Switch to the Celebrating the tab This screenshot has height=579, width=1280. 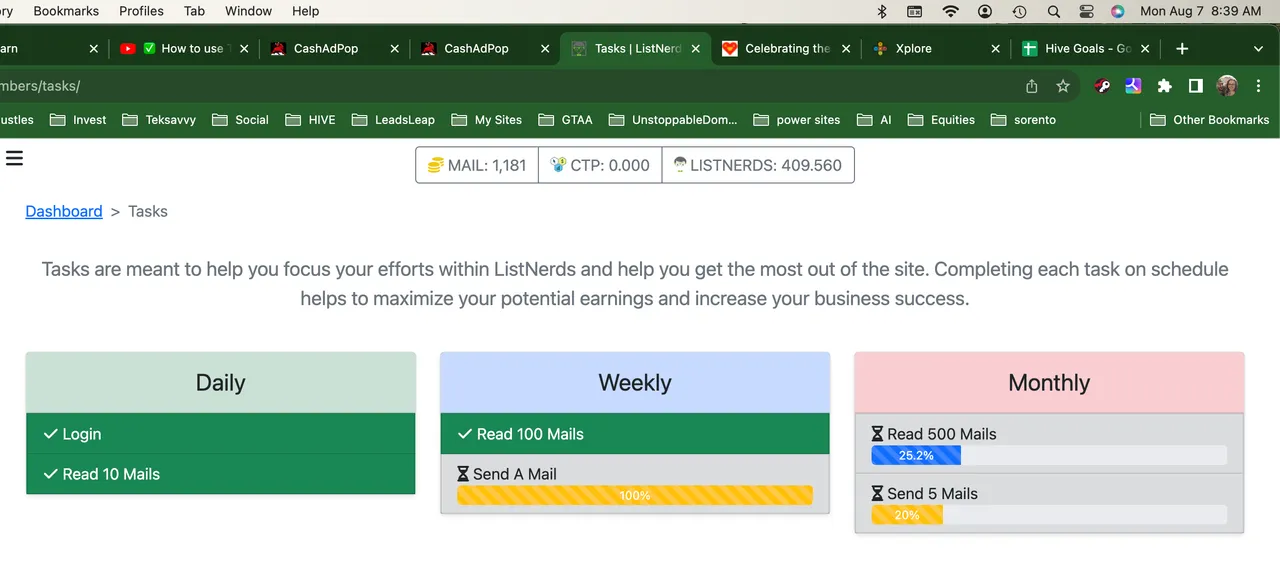(785, 48)
